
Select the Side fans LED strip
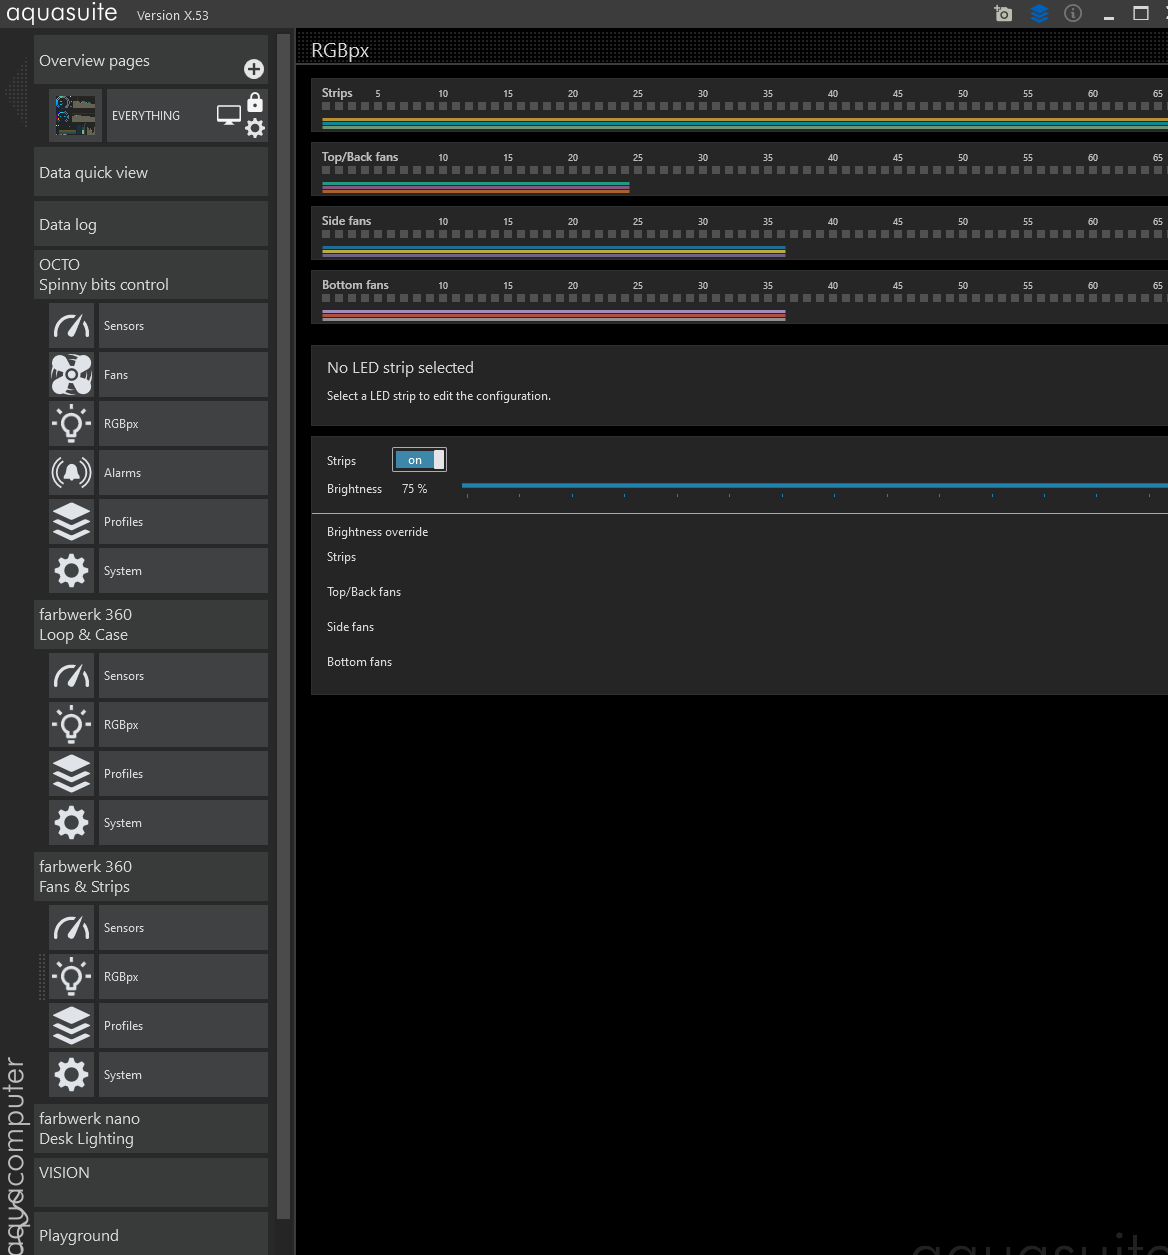(x=739, y=233)
